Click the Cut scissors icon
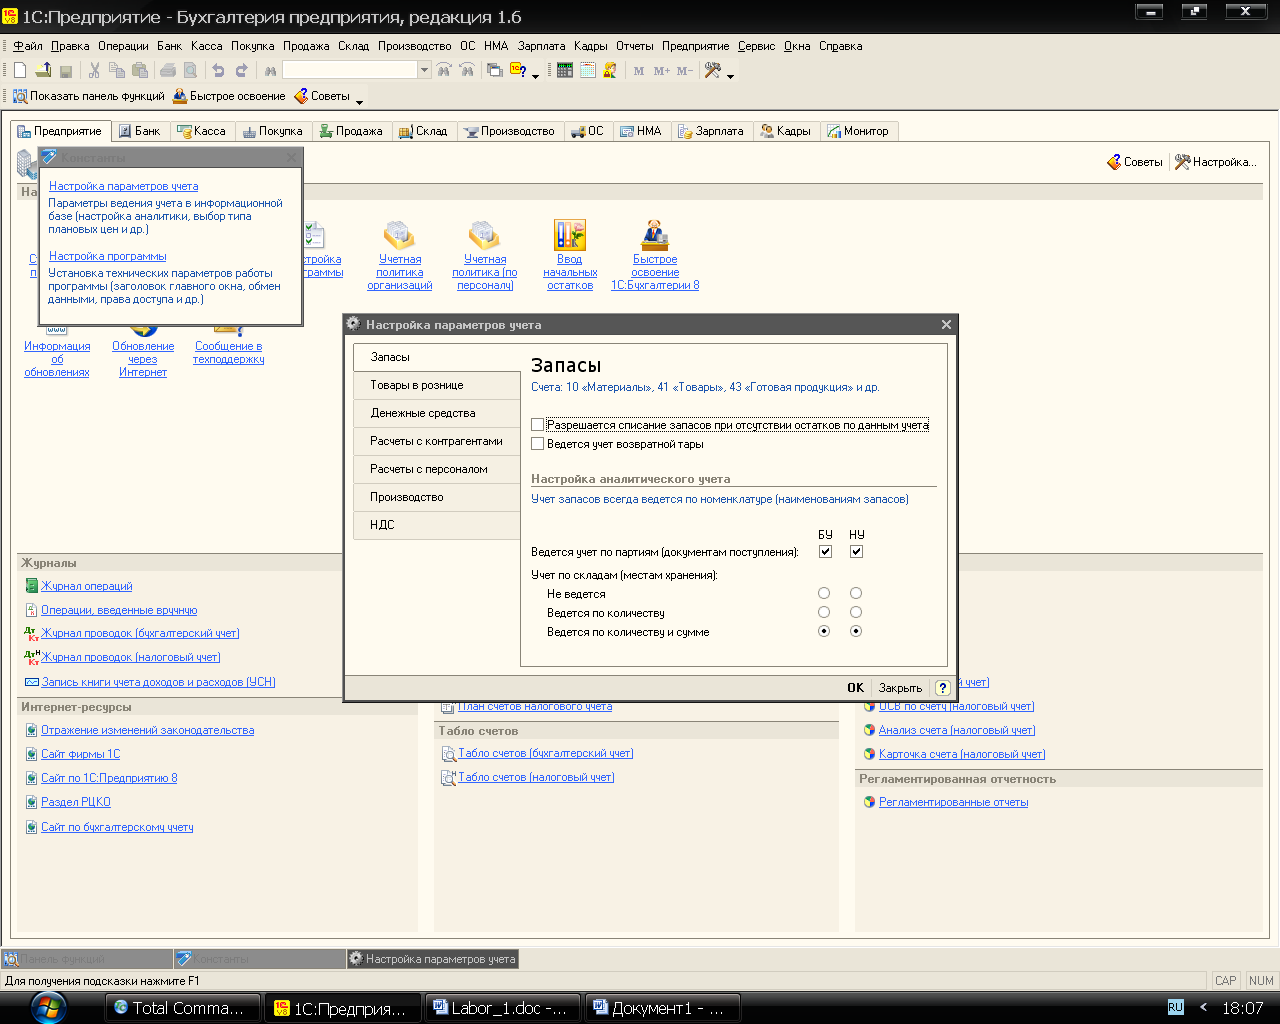The width and height of the screenshot is (1280, 1024). coord(94,70)
